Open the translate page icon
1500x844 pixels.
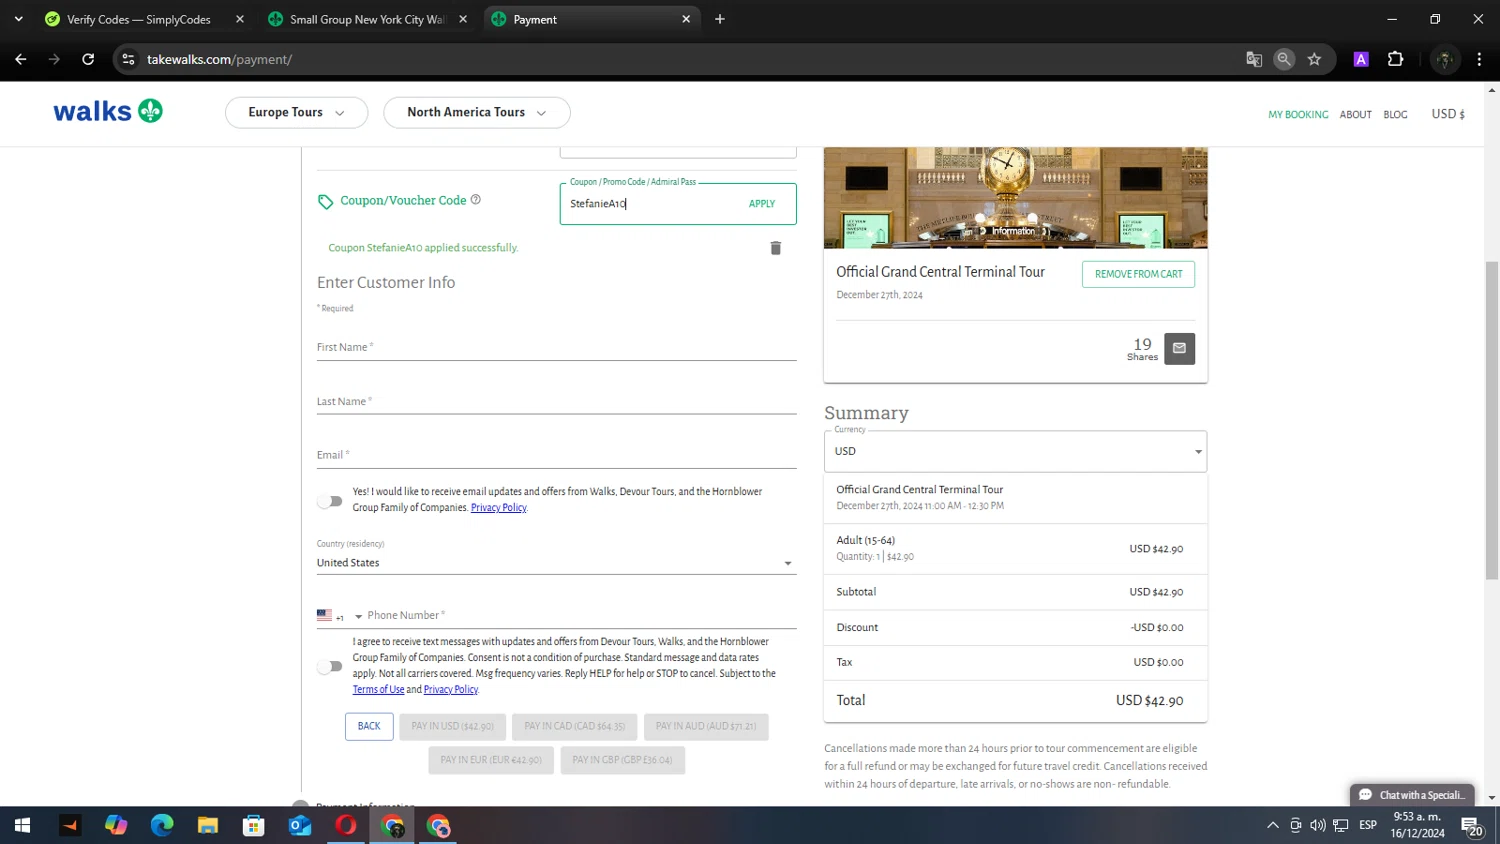click(1254, 59)
